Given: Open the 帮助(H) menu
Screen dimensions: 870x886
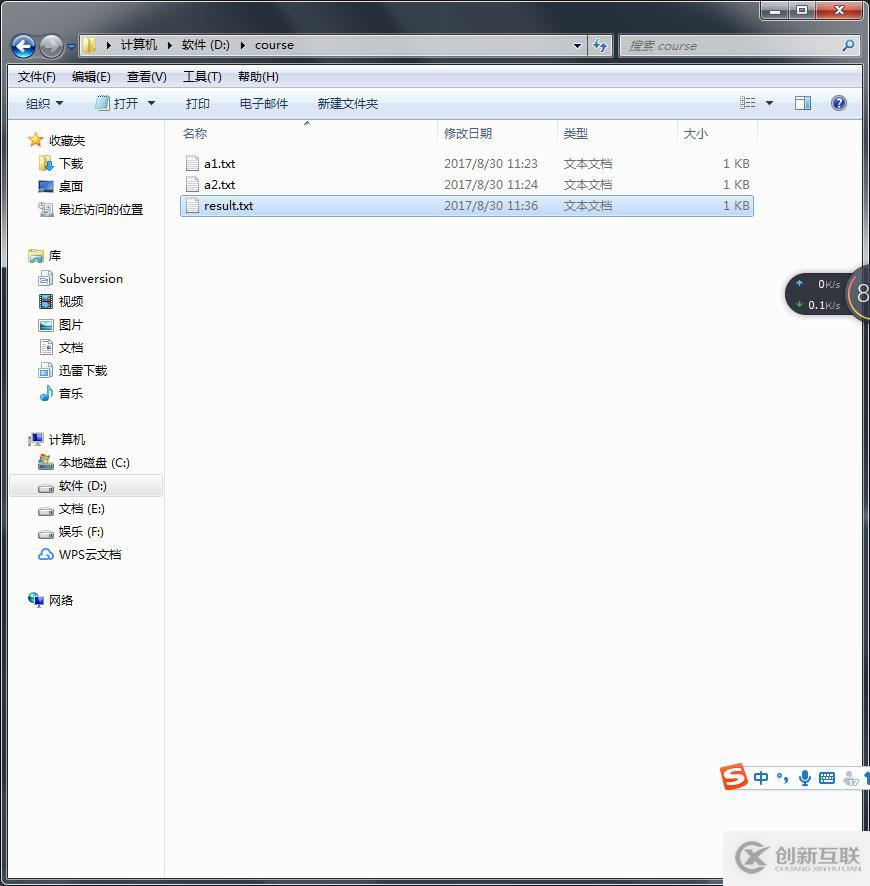Looking at the screenshot, I should click(258, 77).
